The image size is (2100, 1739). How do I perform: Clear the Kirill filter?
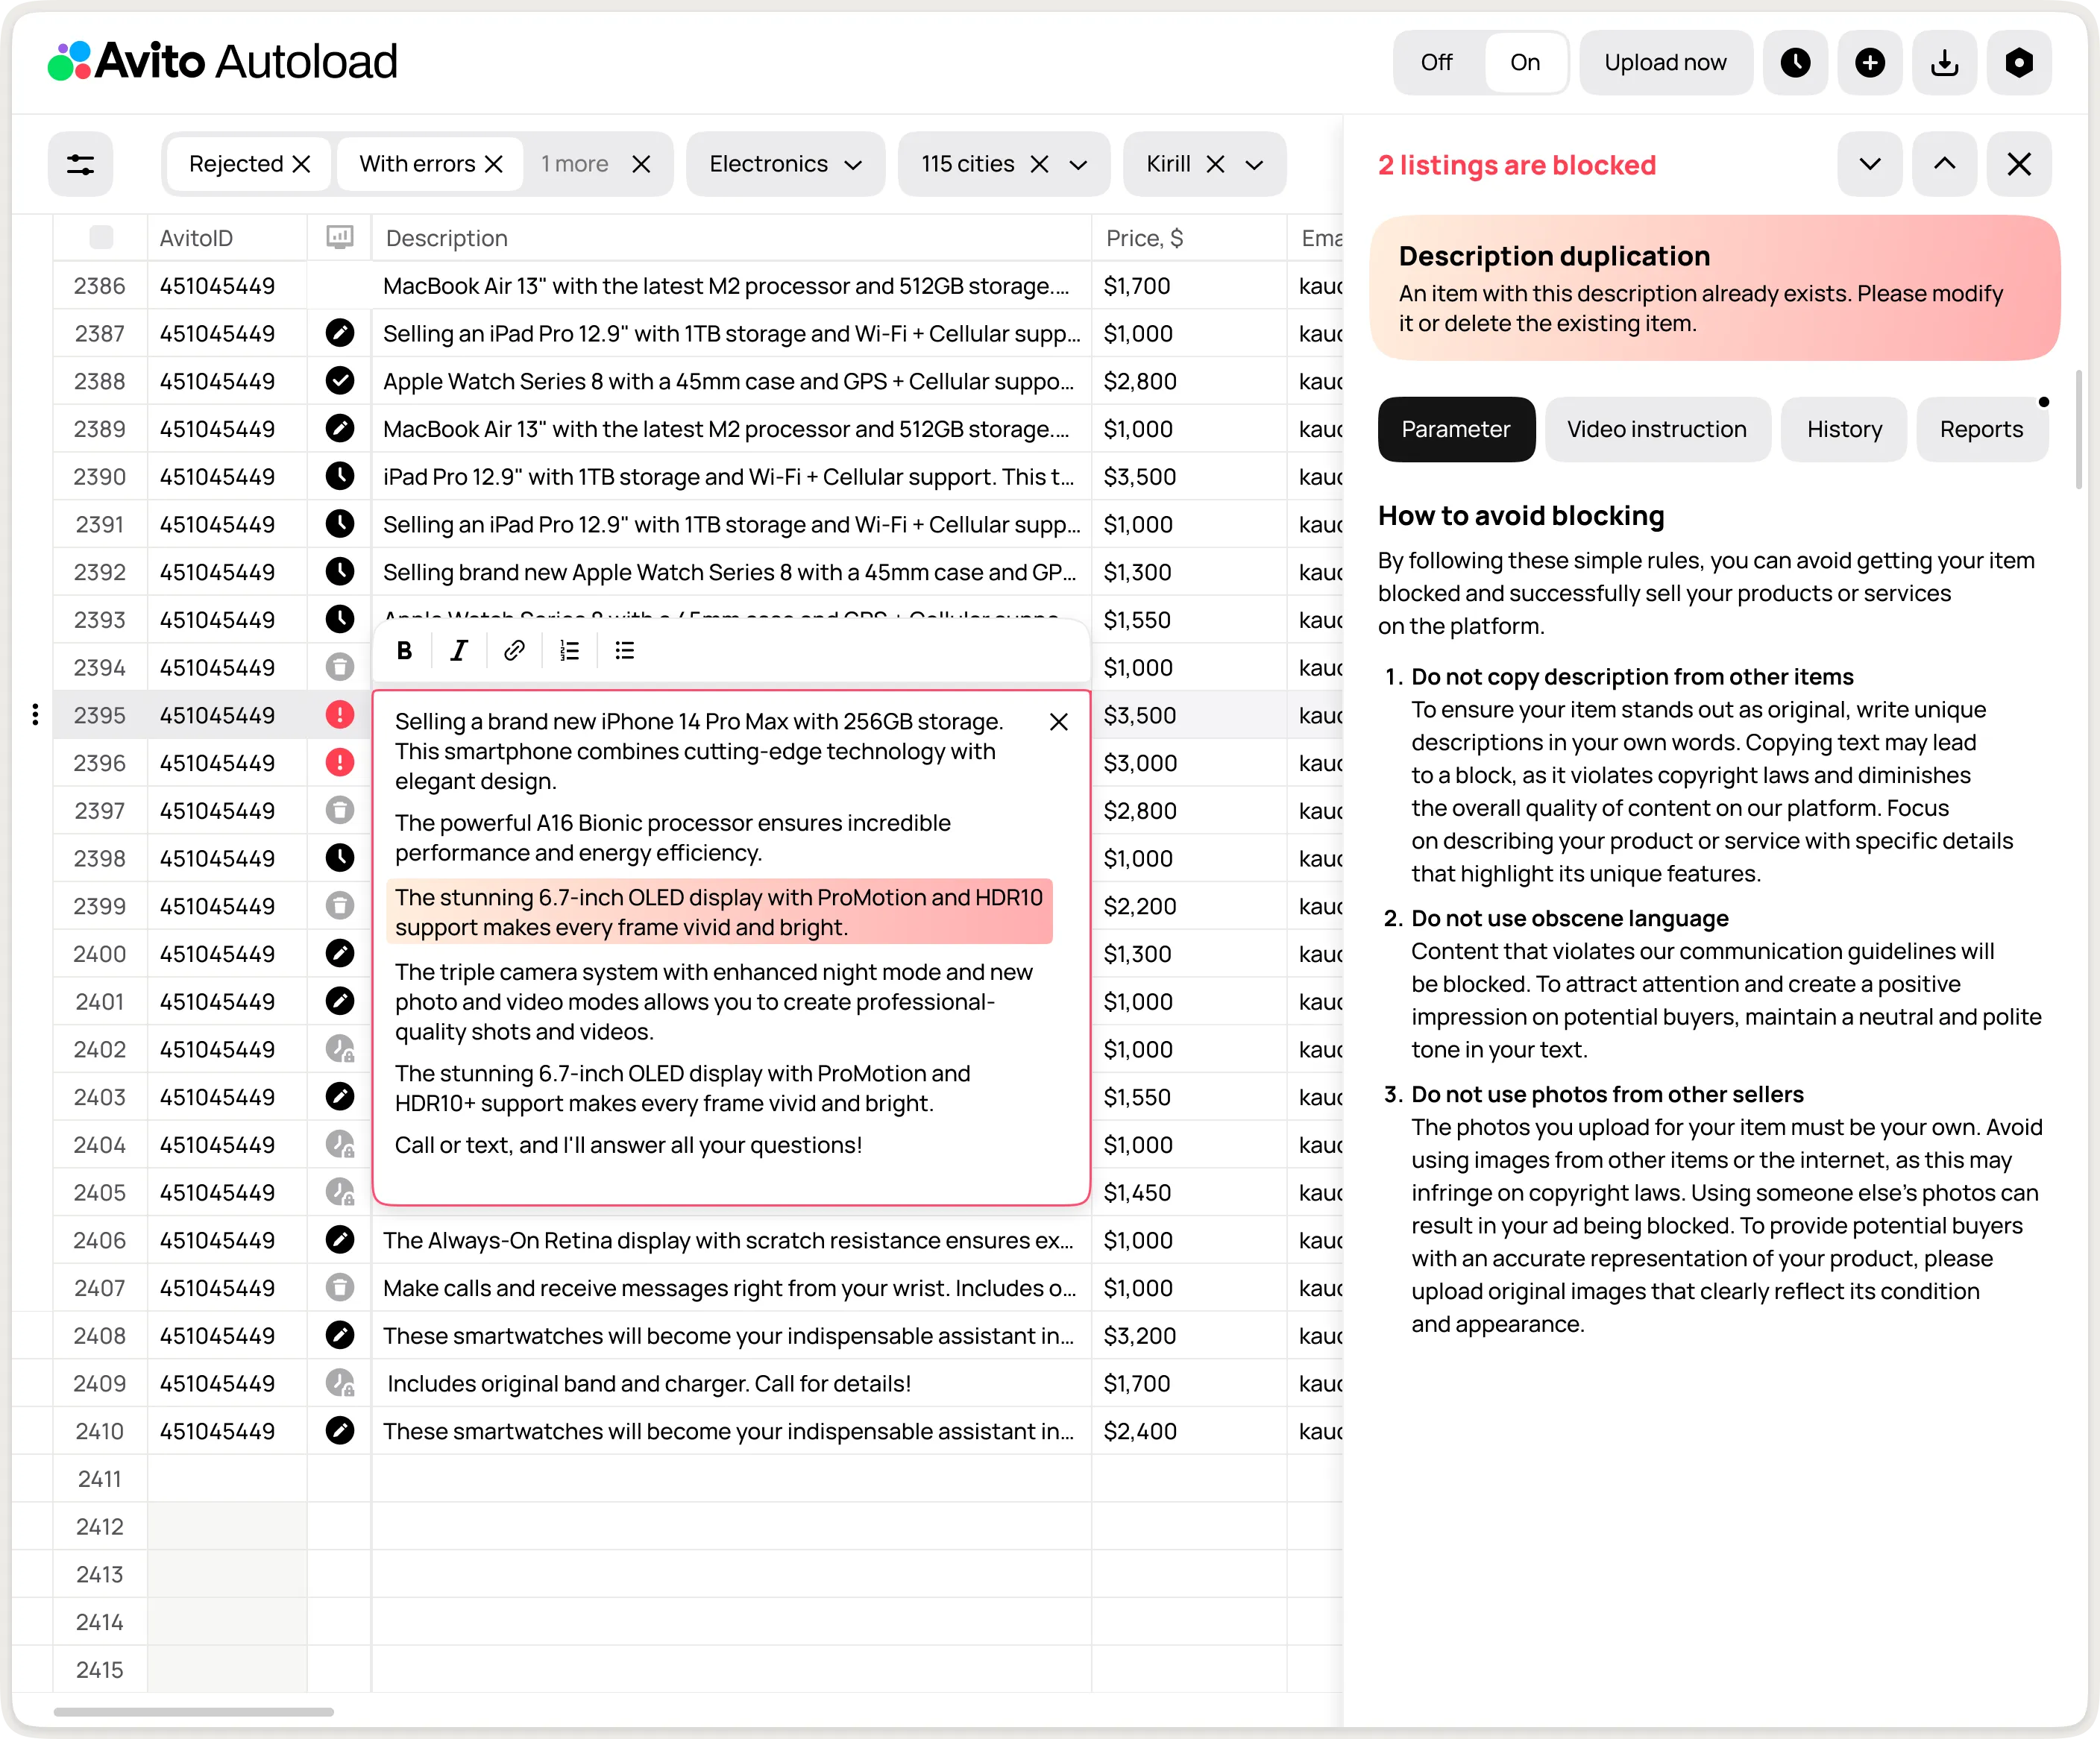pyautogui.click(x=1215, y=164)
